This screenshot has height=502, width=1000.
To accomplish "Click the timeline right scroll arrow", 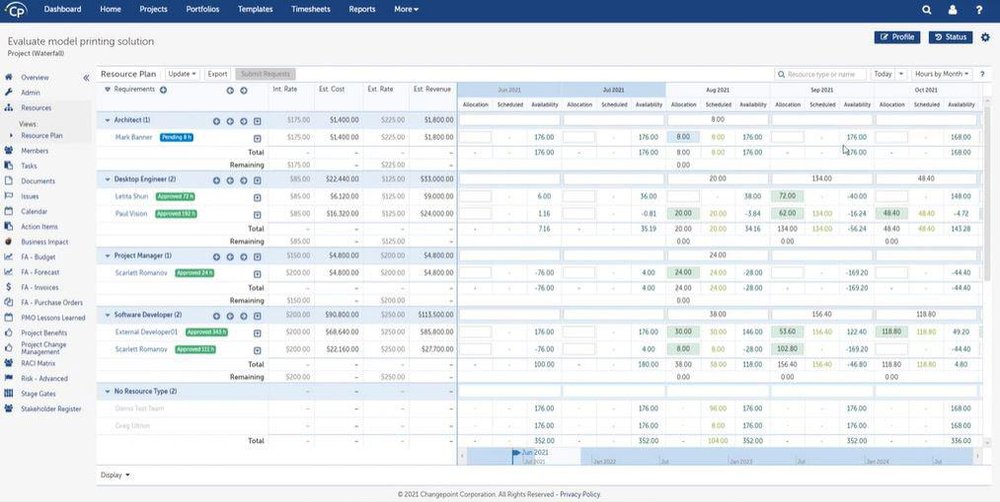I will (x=978, y=456).
